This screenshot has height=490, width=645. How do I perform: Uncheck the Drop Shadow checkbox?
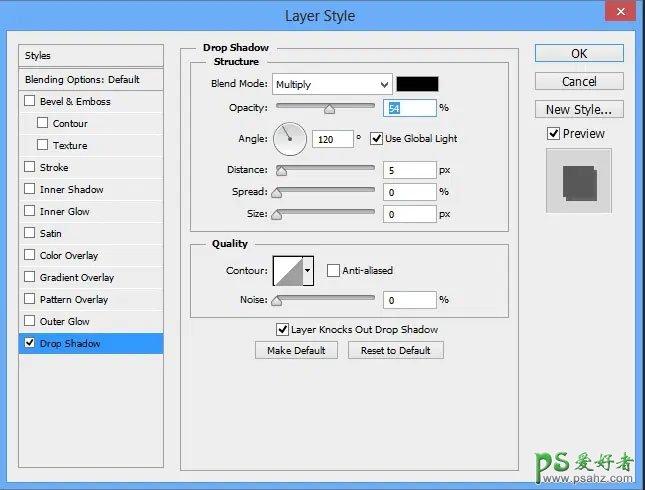click(30, 343)
